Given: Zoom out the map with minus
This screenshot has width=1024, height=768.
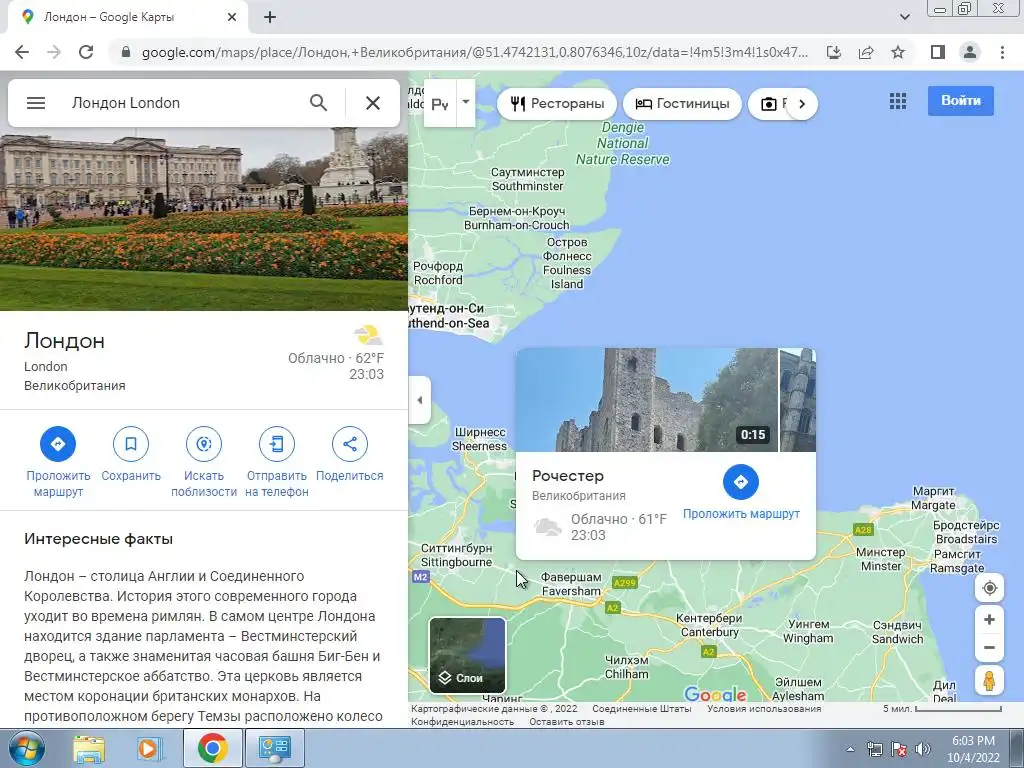Looking at the screenshot, I should pos(989,648).
